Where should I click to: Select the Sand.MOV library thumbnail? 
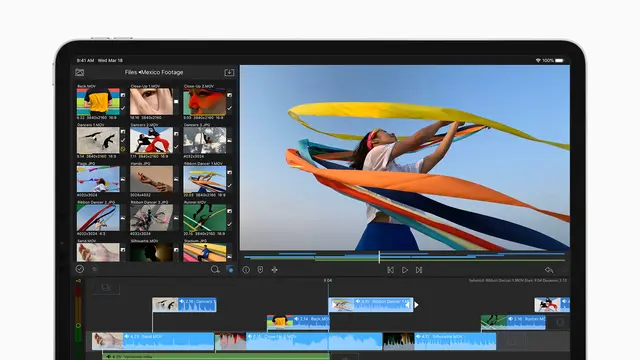click(x=98, y=252)
